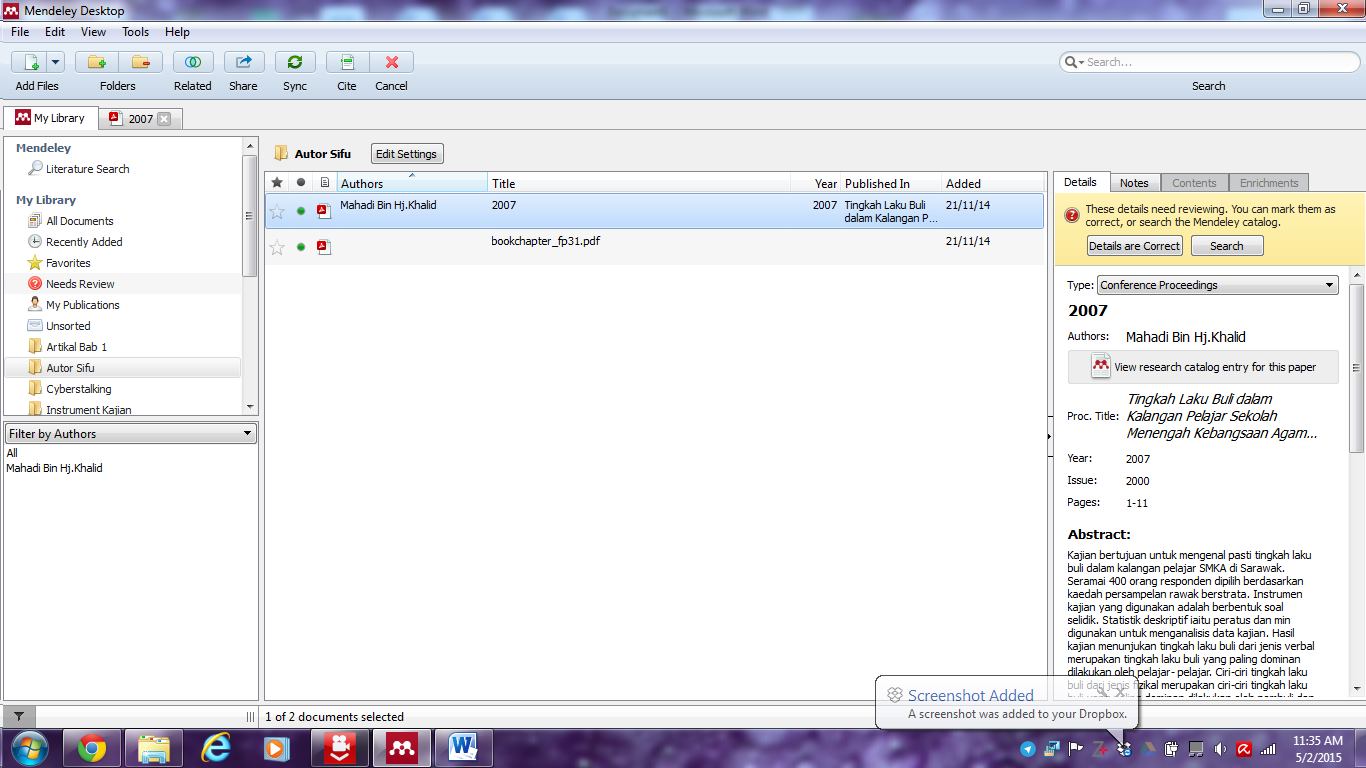The width and height of the screenshot is (1366, 768).
Task: Open the PDF icon of the 2007 document
Action: click(x=324, y=211)
